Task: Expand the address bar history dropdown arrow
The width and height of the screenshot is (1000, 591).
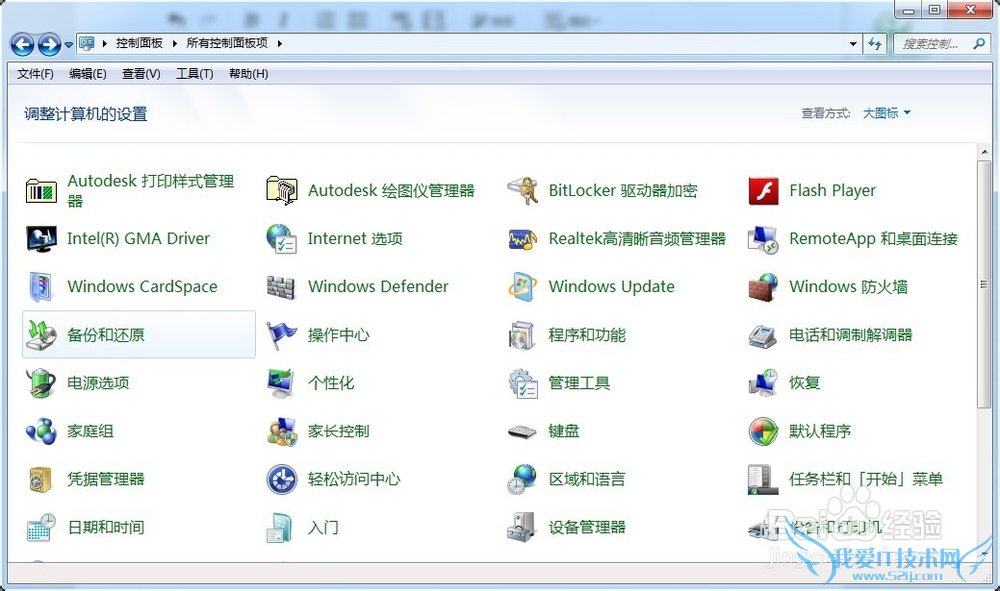Action: (x=853, y=44)
